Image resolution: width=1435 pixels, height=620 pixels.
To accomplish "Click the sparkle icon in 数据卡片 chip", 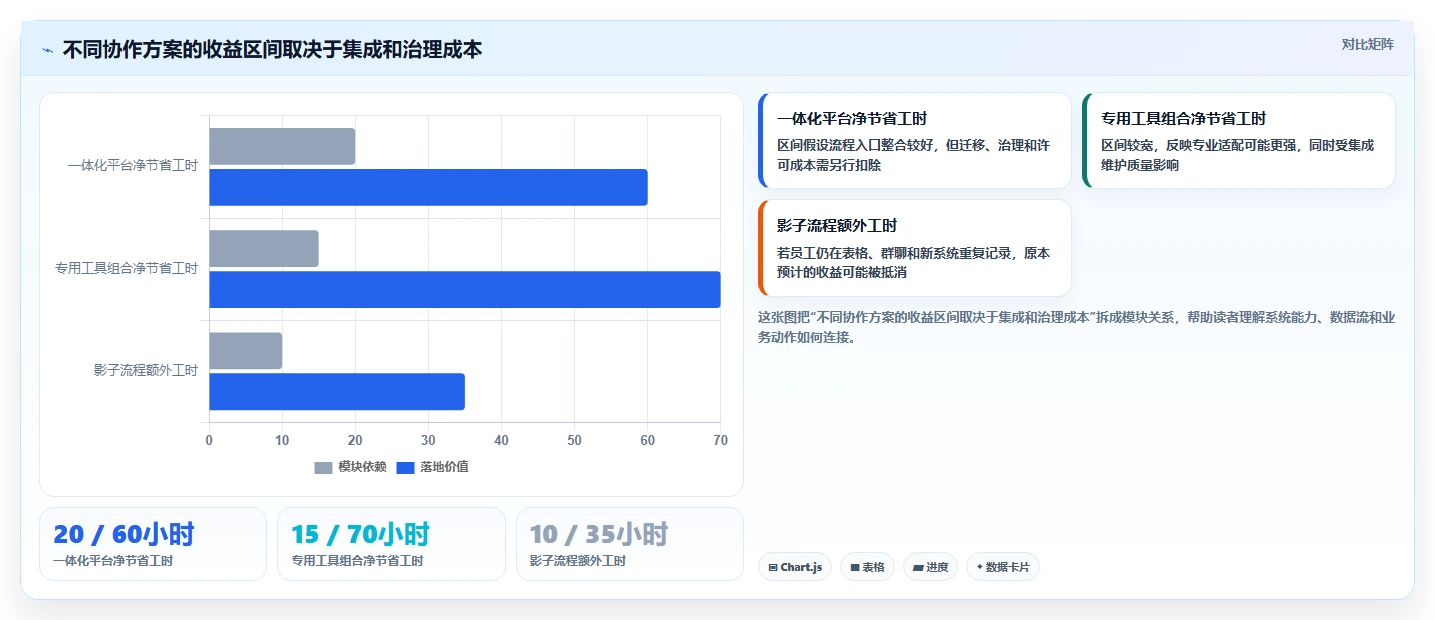I will (x=979, y=567).
